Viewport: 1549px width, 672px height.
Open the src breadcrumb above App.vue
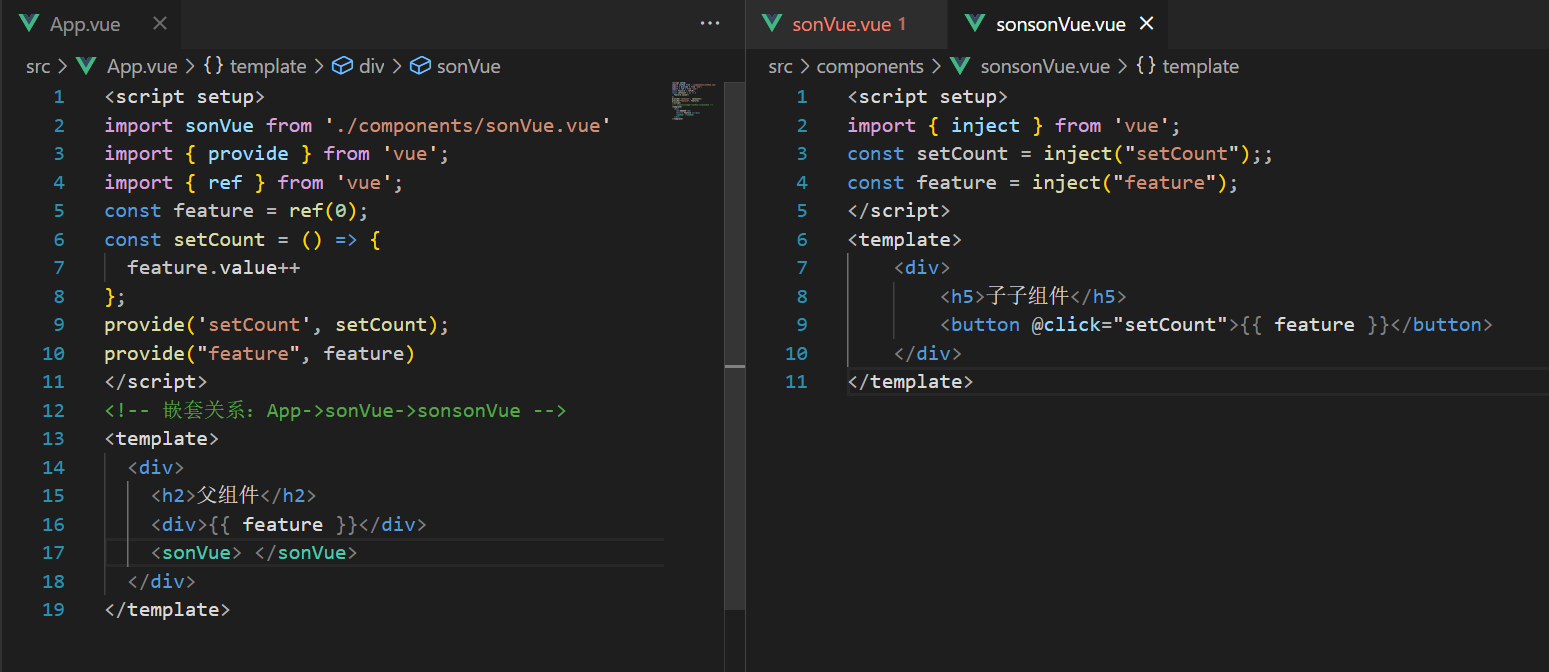tap(38, 66)
